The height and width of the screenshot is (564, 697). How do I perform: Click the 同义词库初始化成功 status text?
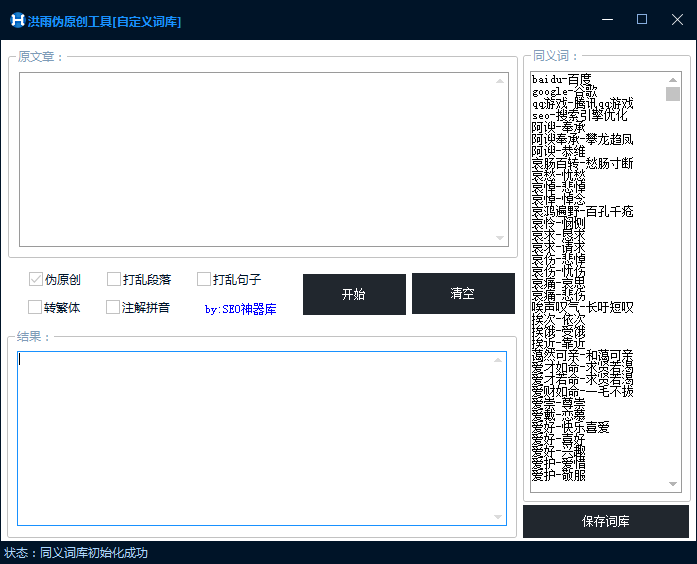click(94, 553)
